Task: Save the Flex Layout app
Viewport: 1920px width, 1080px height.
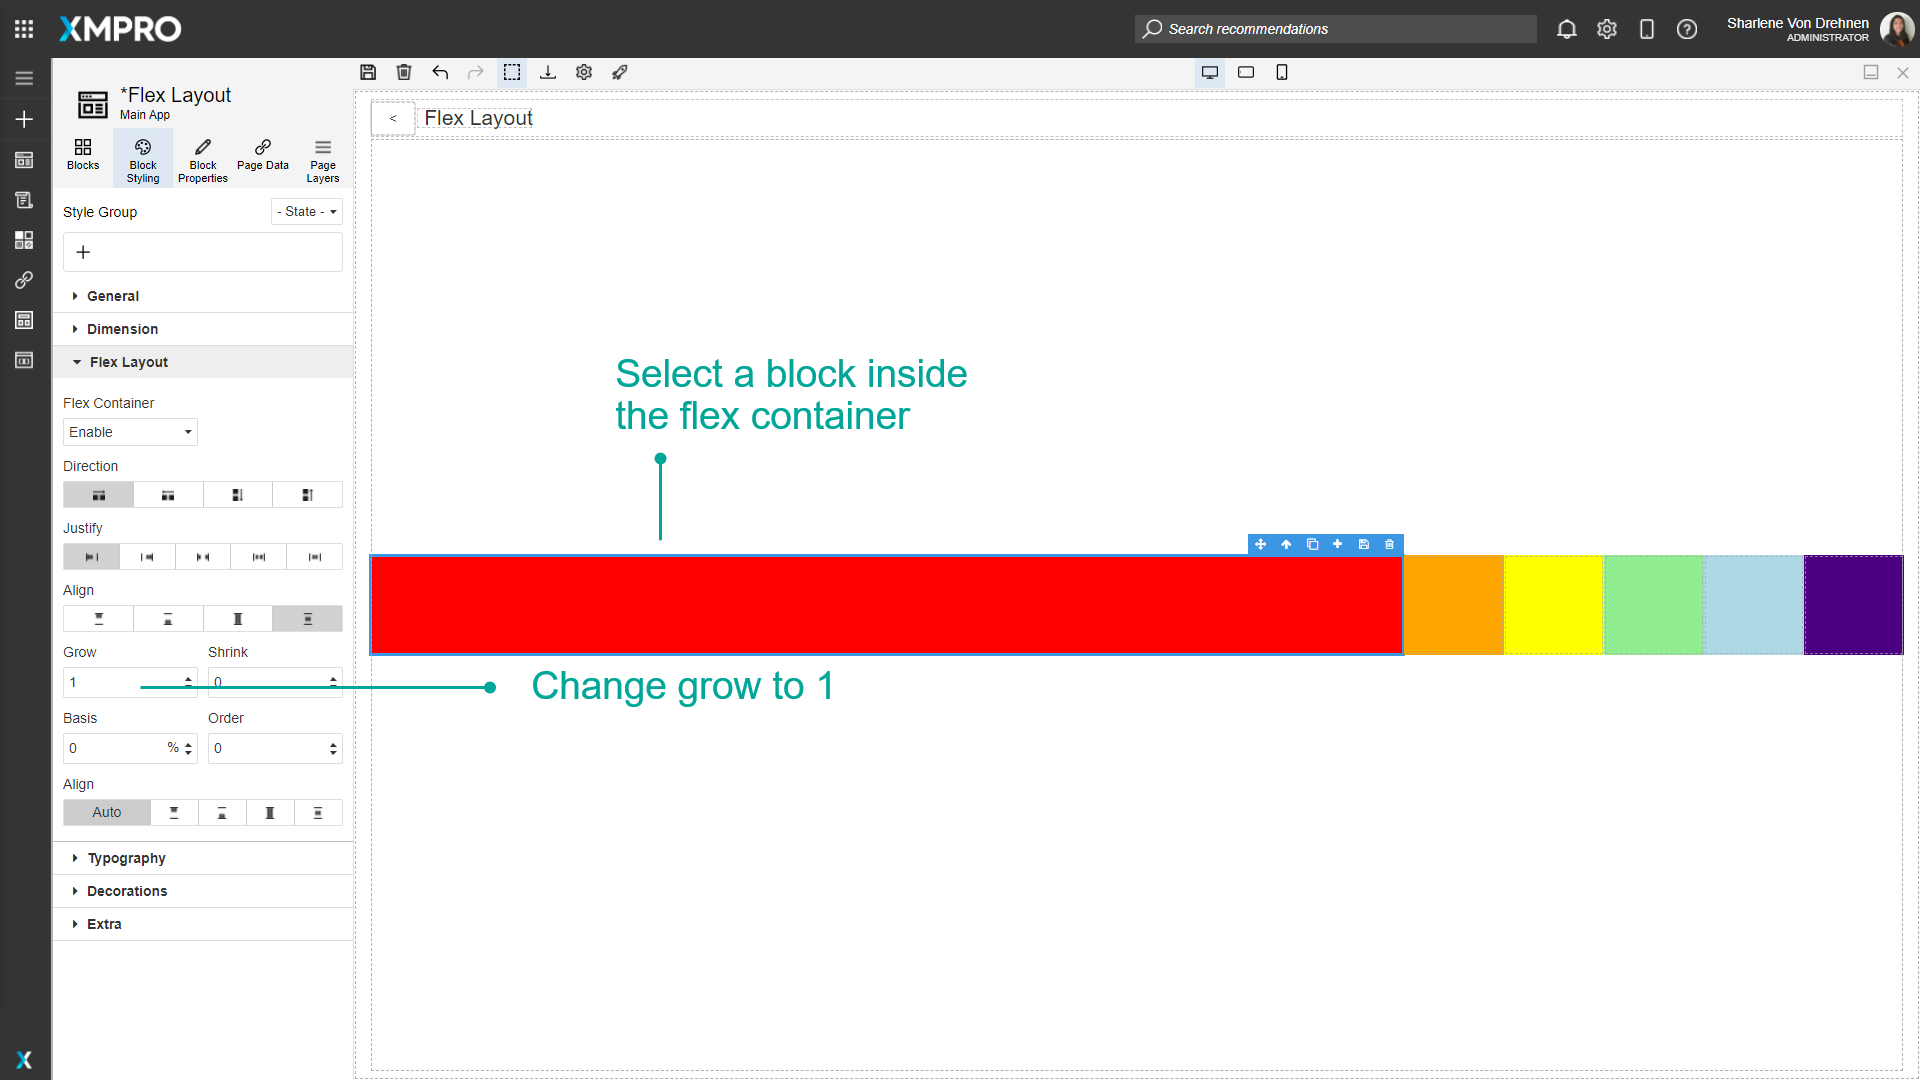Action: pyautogui.click(x=368, y=72)
